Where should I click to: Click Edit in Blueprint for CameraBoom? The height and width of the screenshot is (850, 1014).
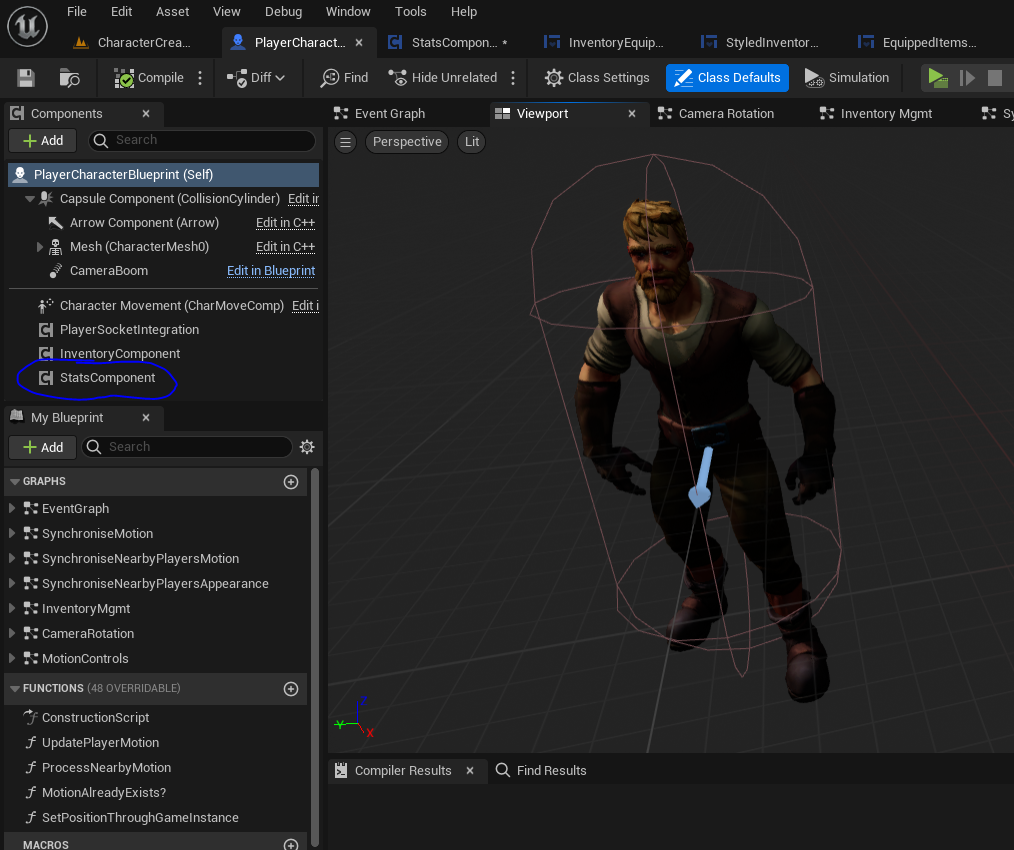tap(271, 270)
